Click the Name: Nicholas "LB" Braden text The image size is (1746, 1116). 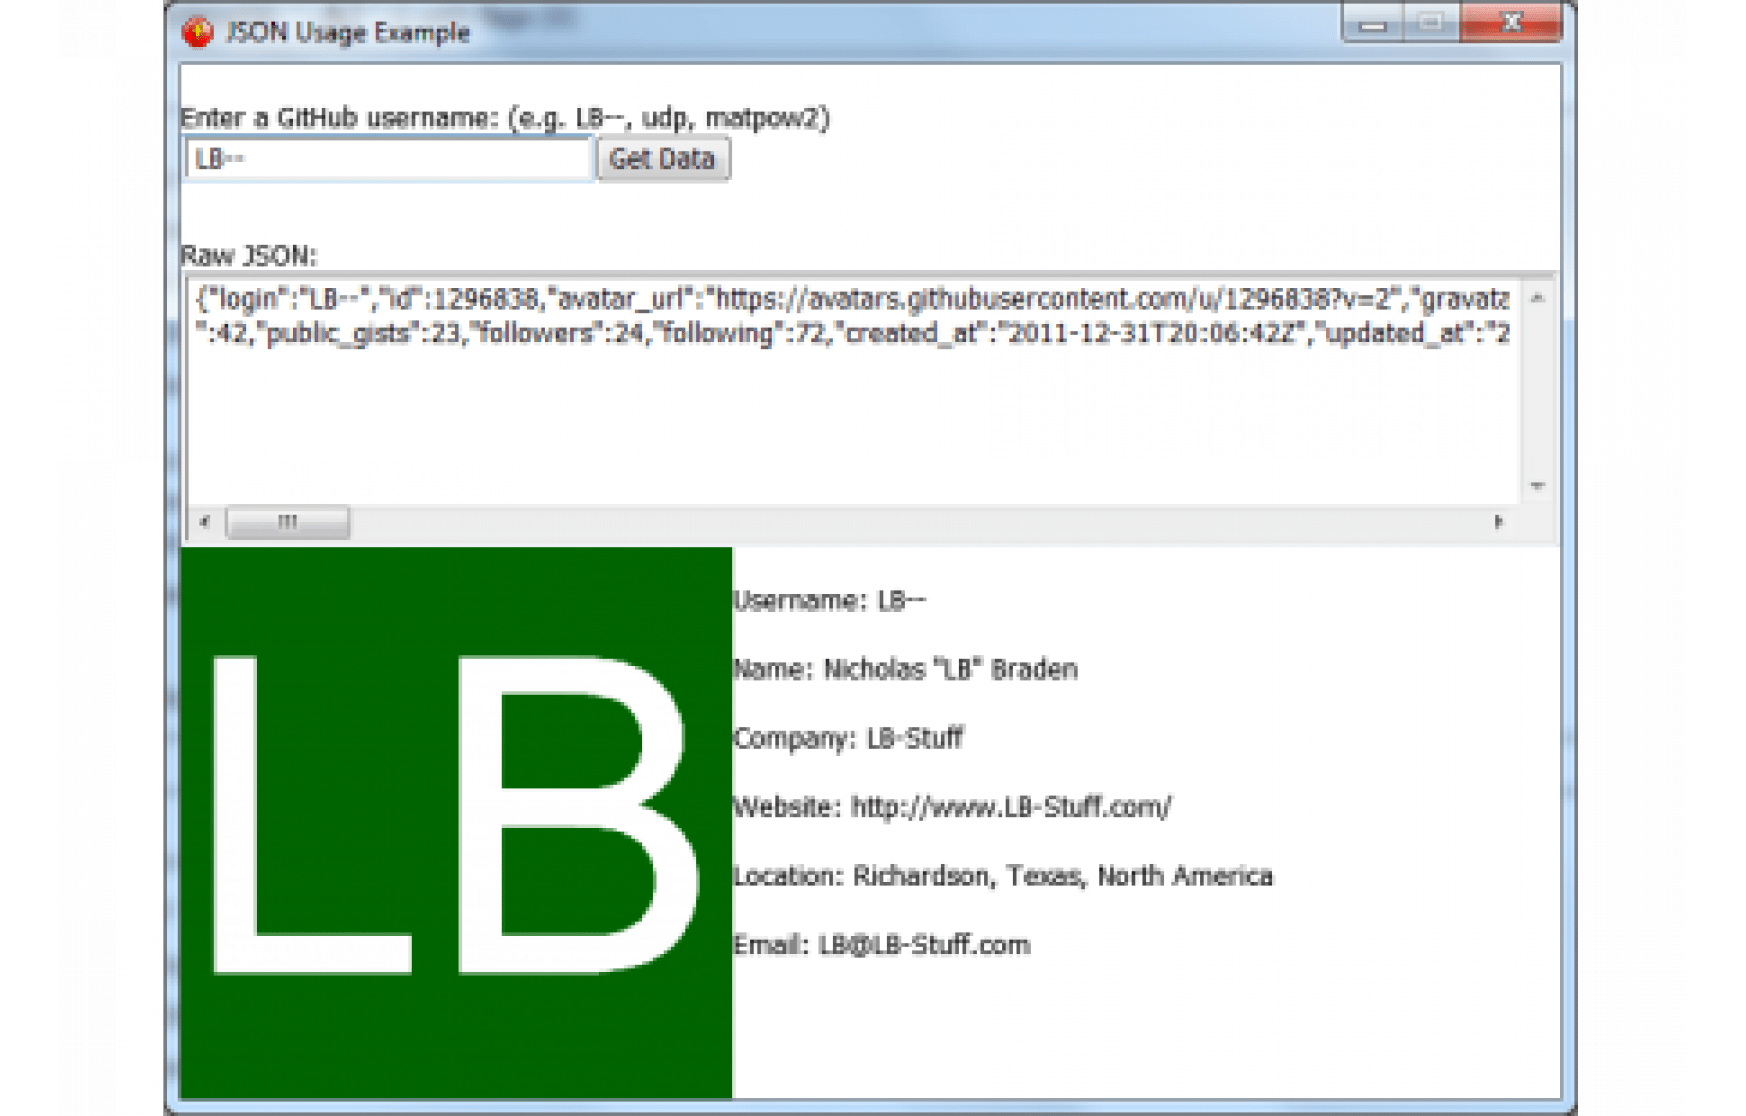click(x=905, y=669)
